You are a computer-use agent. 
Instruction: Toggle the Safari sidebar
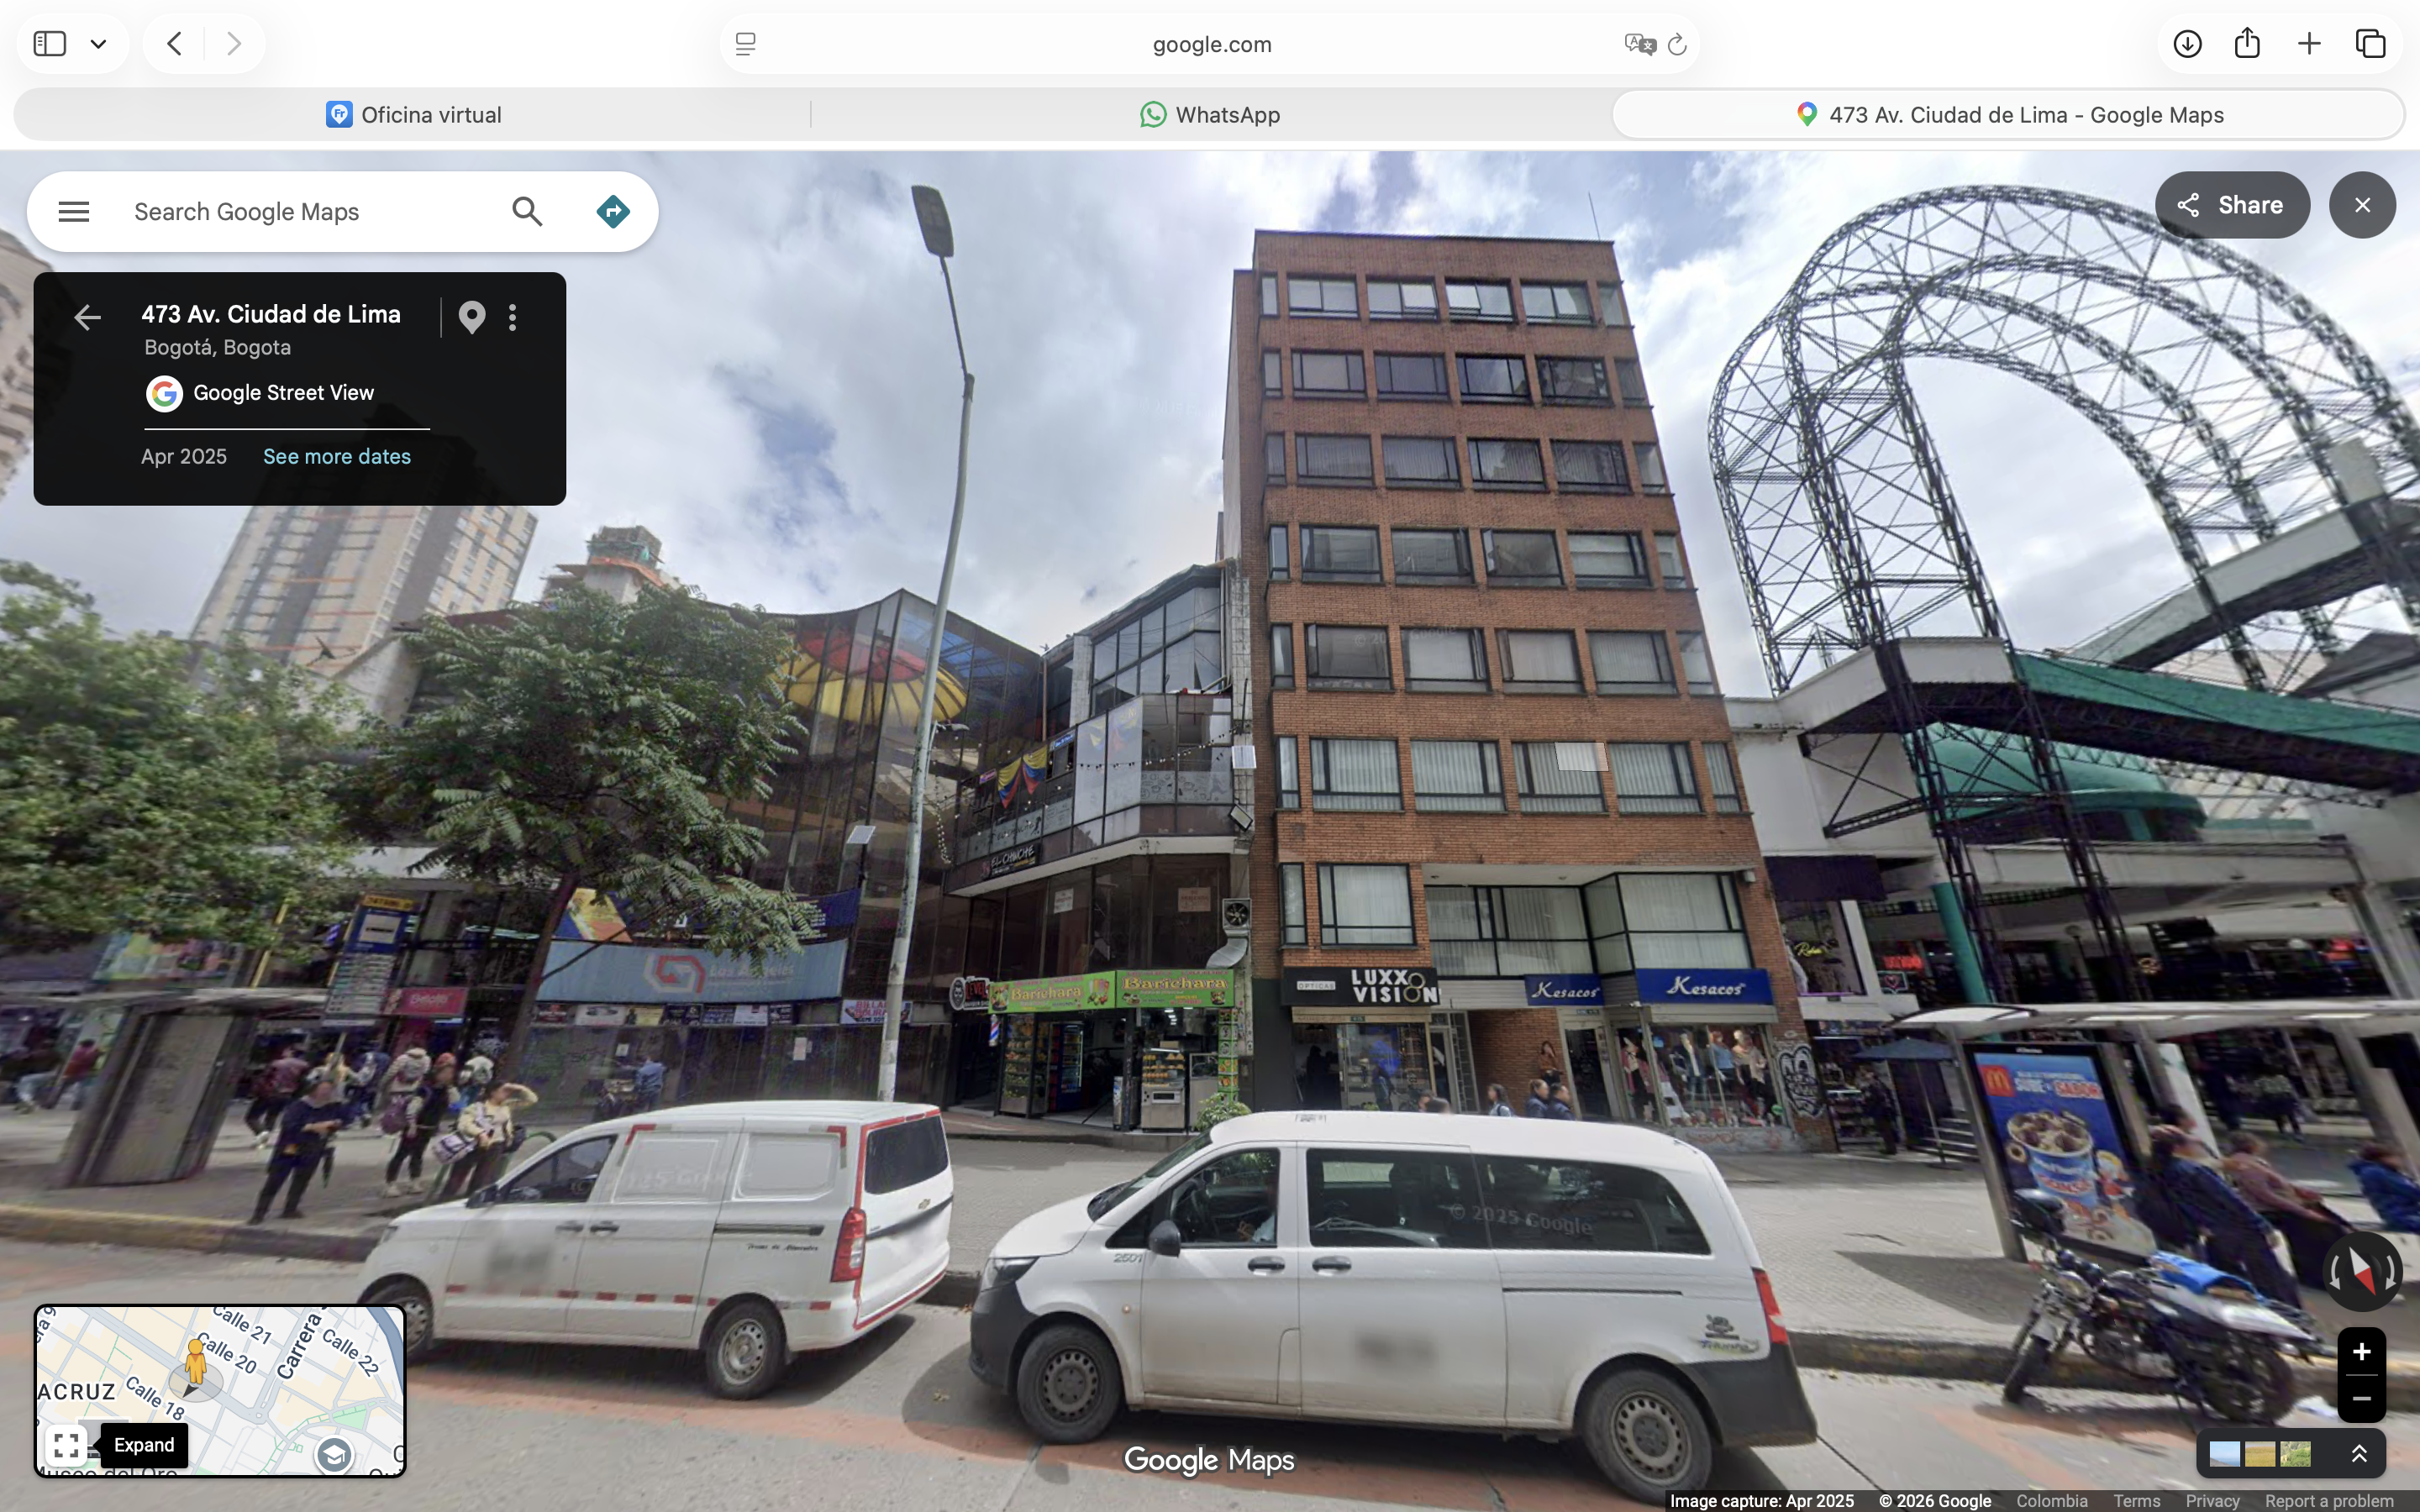coord(50,43)
